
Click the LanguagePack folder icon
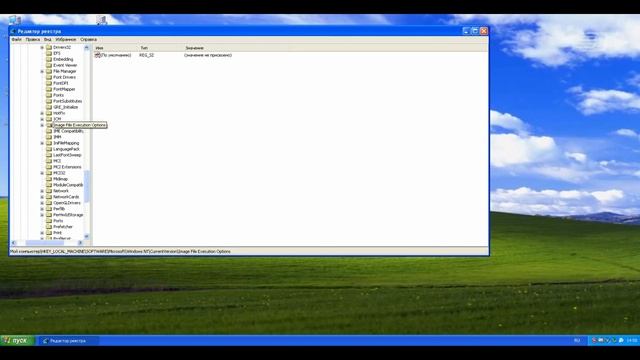click(x=49, y=149)
